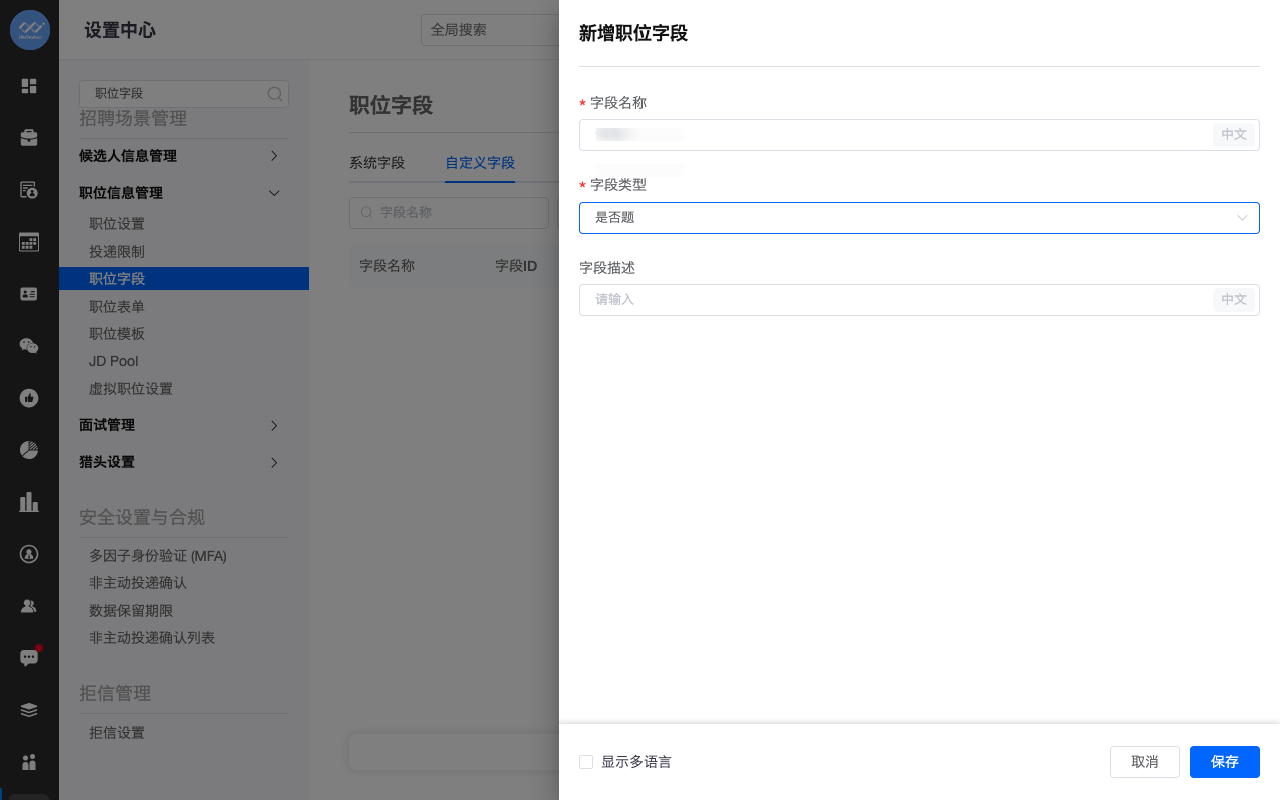Open 多因子身份验证 (MFA) setting
Screen dimensions: 1280x800
[x=158, y=556]
